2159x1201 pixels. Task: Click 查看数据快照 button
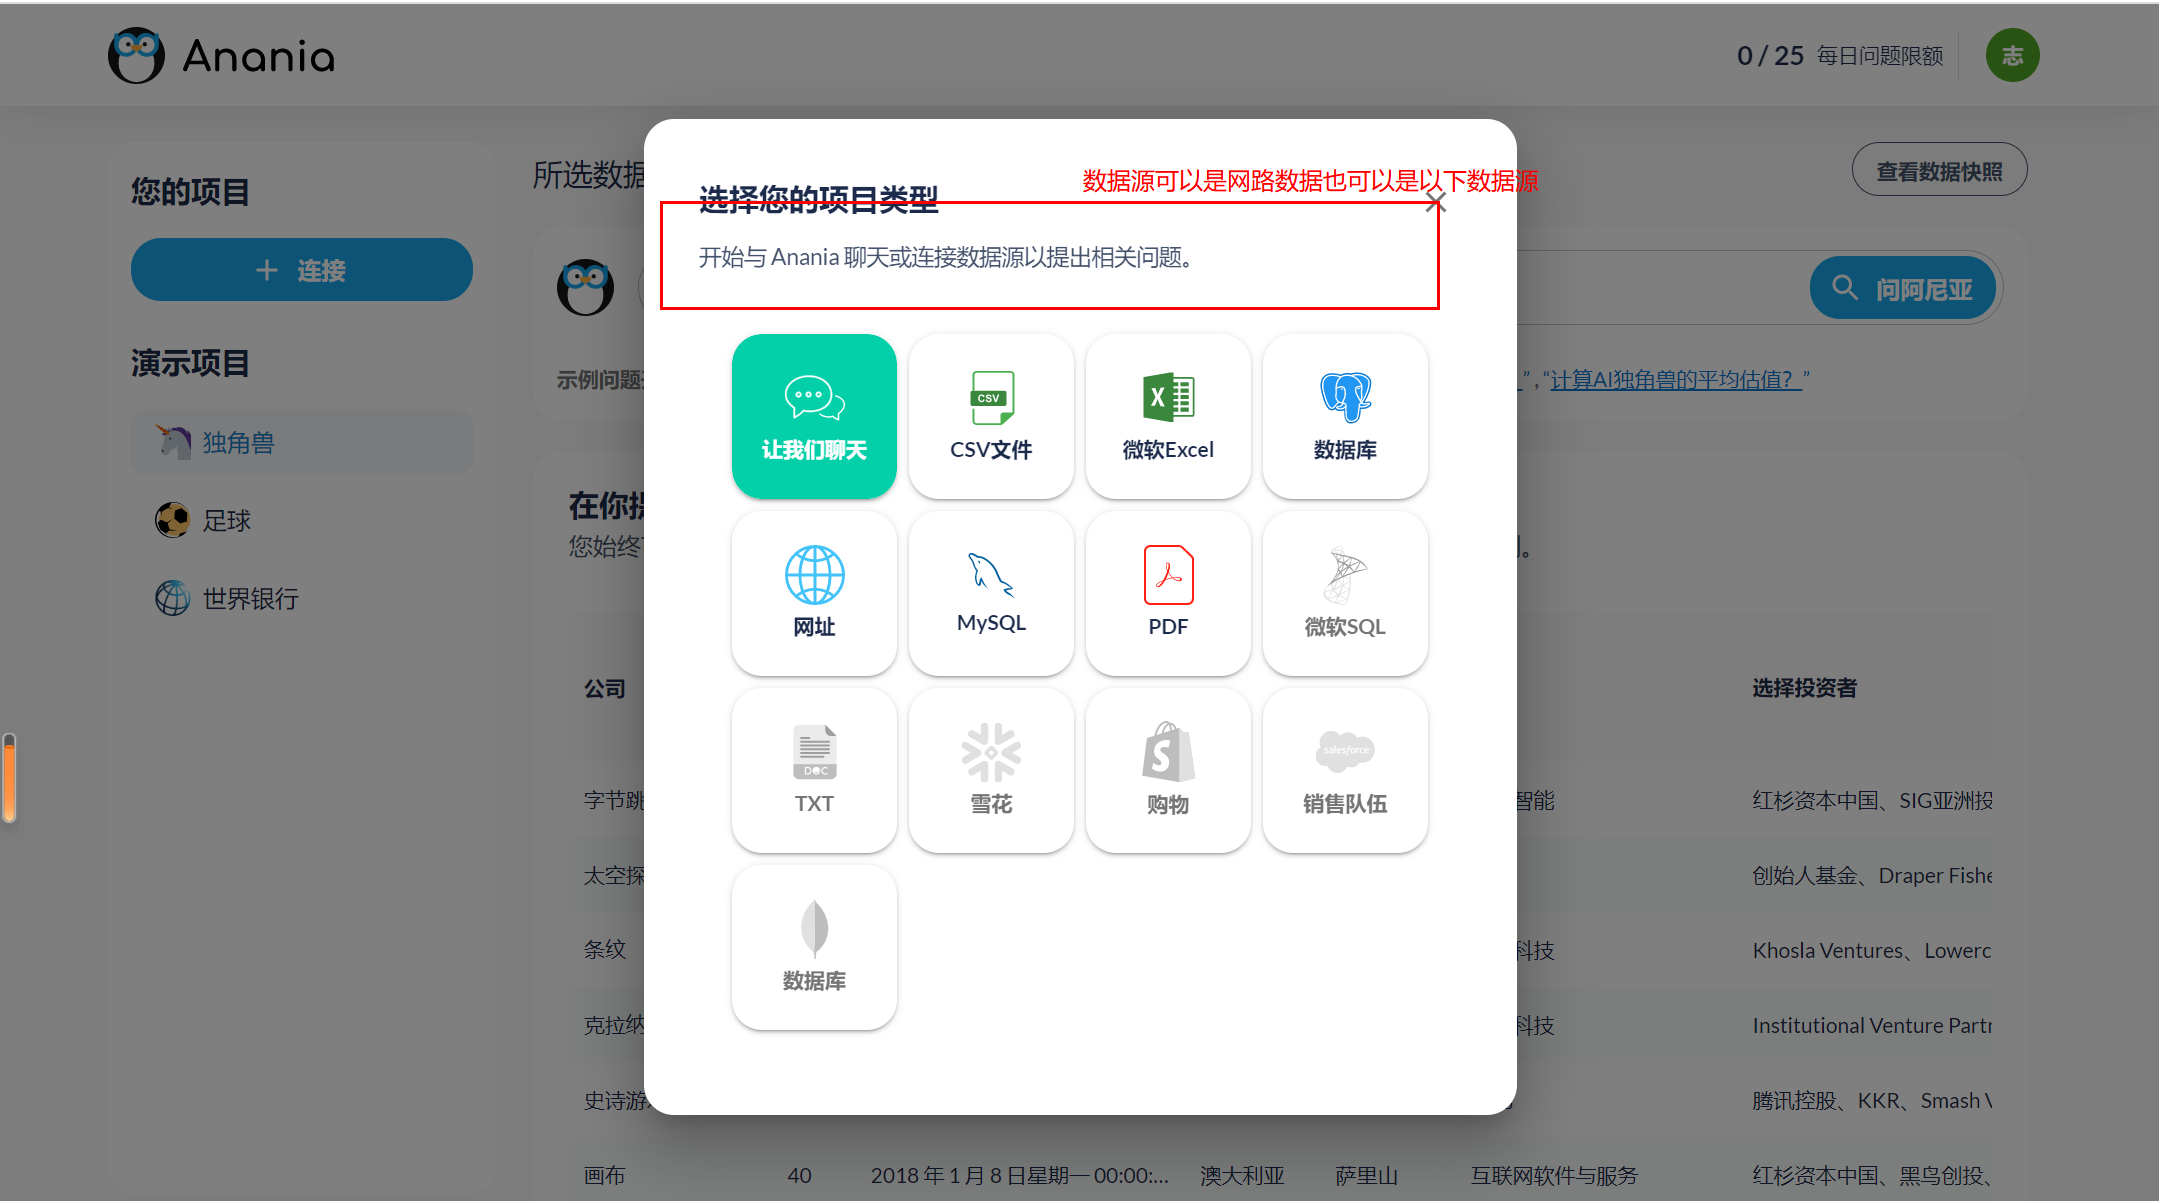pos(1938,171)
